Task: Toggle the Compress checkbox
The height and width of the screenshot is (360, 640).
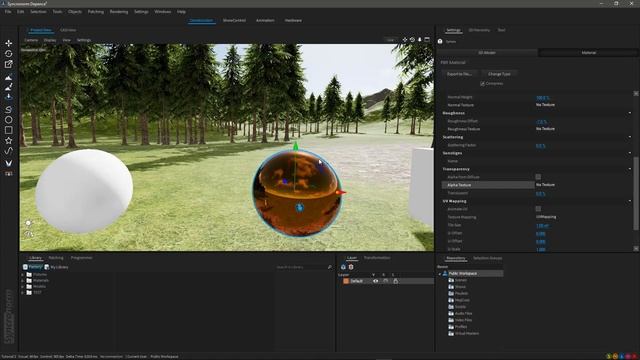Action: click(x=482, y=84)
